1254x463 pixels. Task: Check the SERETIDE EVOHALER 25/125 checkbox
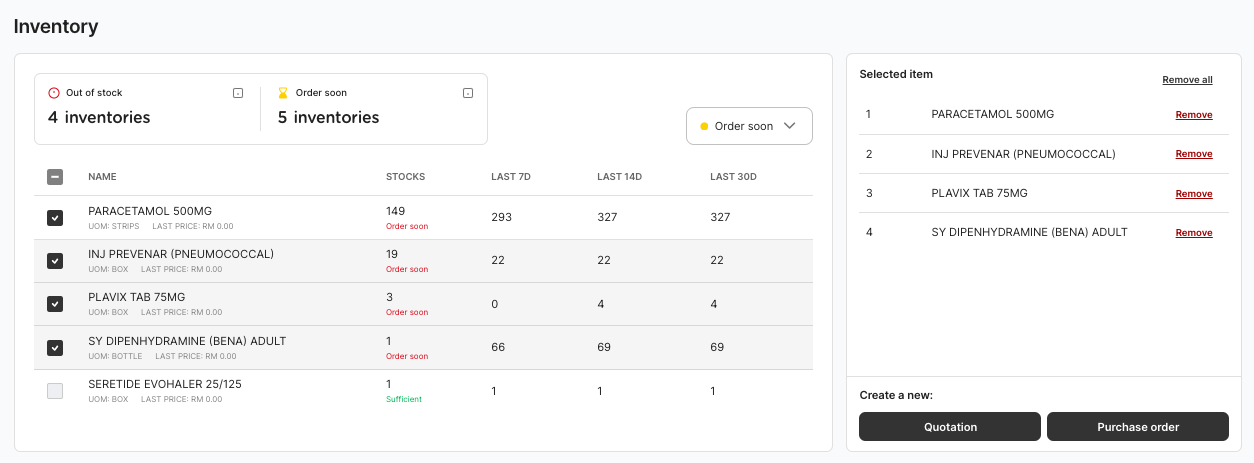pyautogui.click(x=55, y=391)
